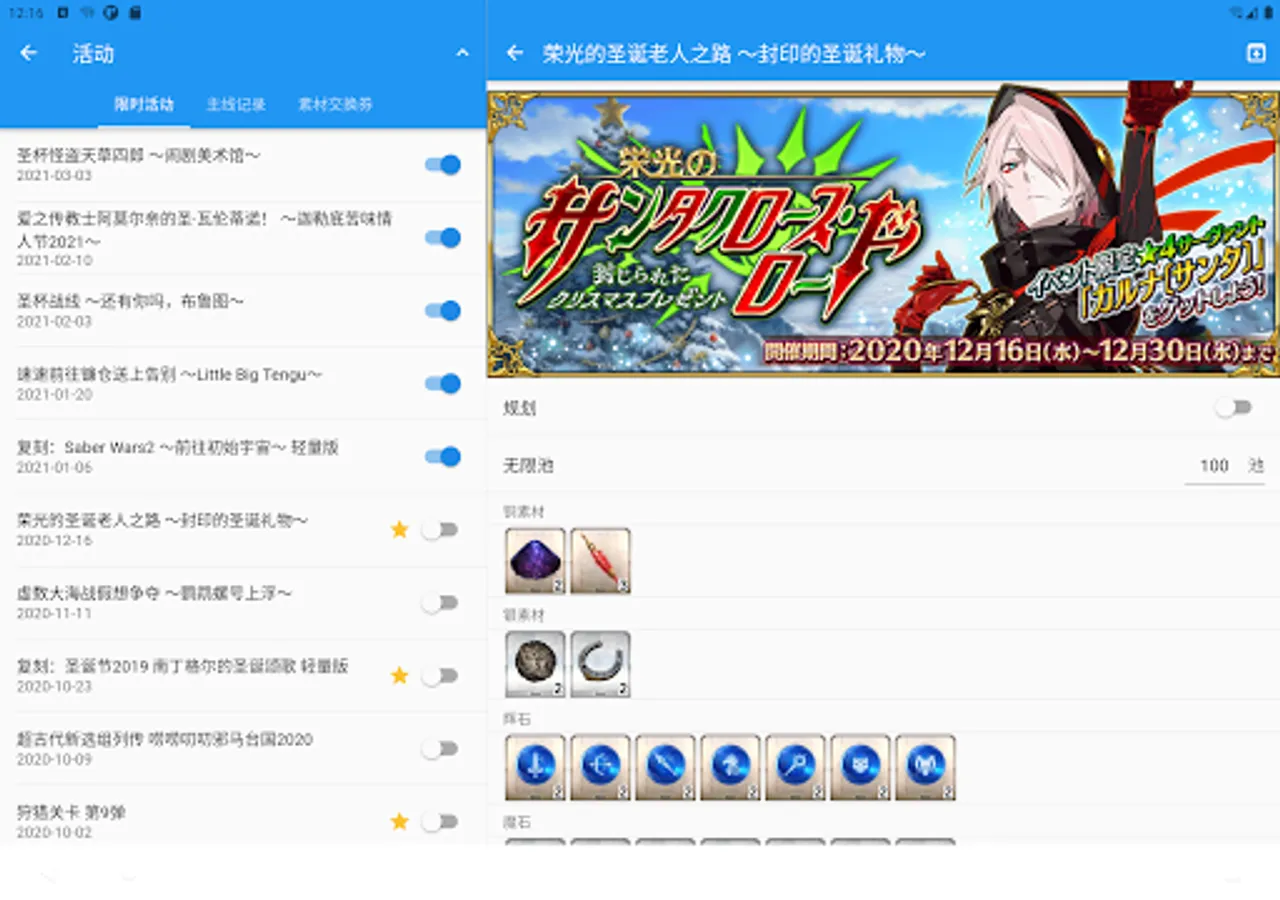The image size is (1280, 900).
Task: Select 荣光的圣诞老人之路 in the event list
Action: [x=243, y=530]
